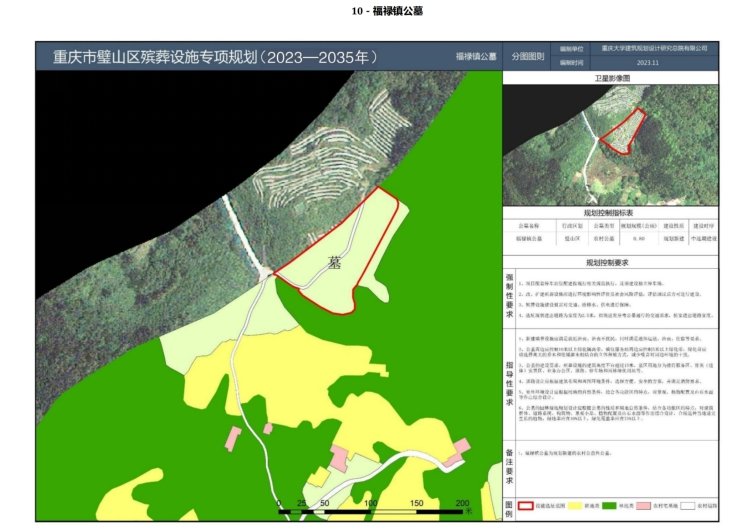Click the "强制性要求" vertical label

509,296
